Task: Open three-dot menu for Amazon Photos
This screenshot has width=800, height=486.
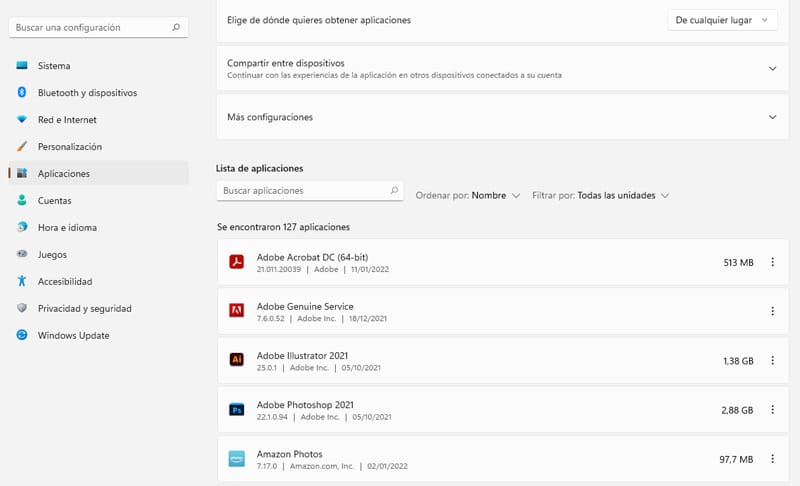Action: coord(772,459)
